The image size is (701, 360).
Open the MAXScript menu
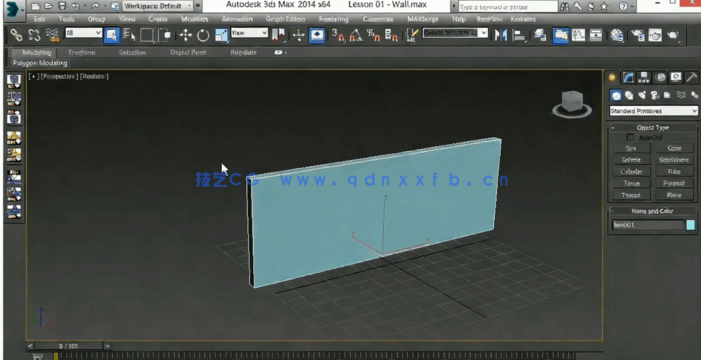422,19
